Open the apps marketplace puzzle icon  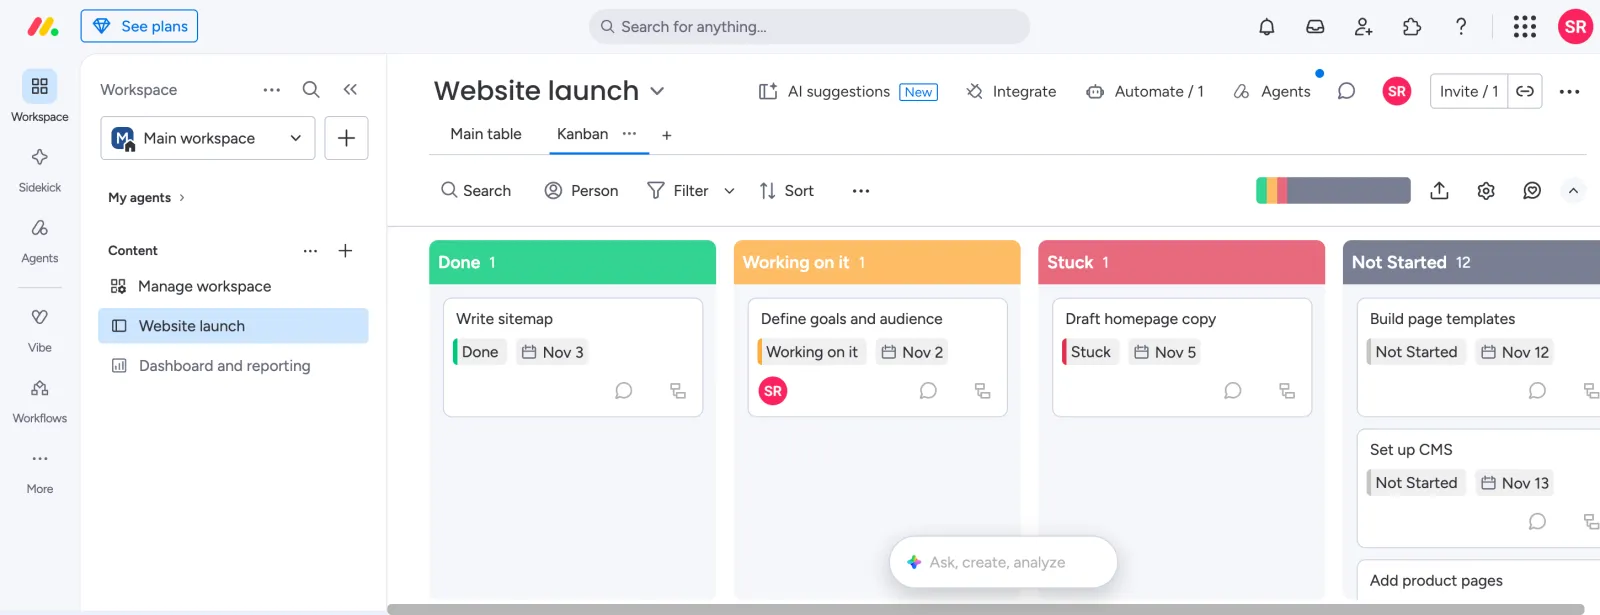pos(1412,27)
